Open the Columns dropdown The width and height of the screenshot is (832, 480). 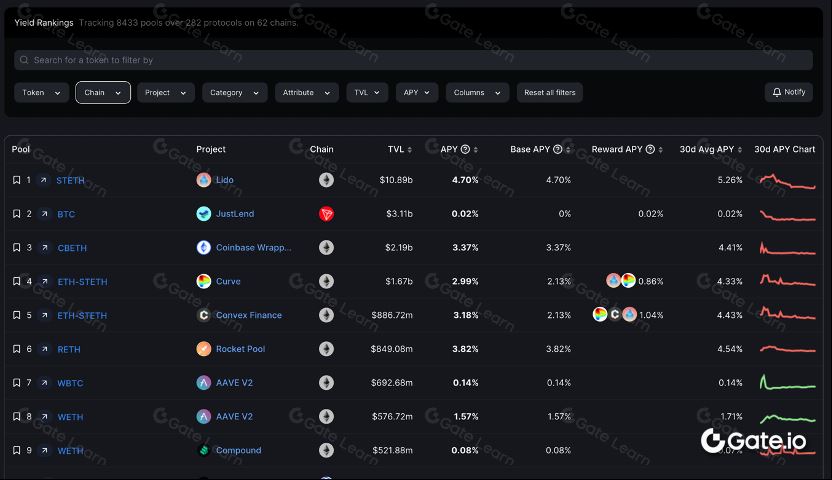(x=477, y=92)
